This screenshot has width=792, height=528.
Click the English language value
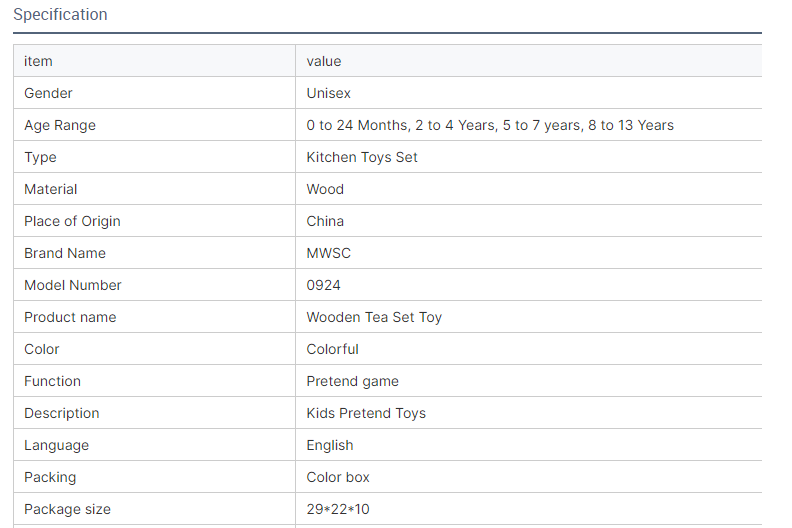[x=329, y=445]
